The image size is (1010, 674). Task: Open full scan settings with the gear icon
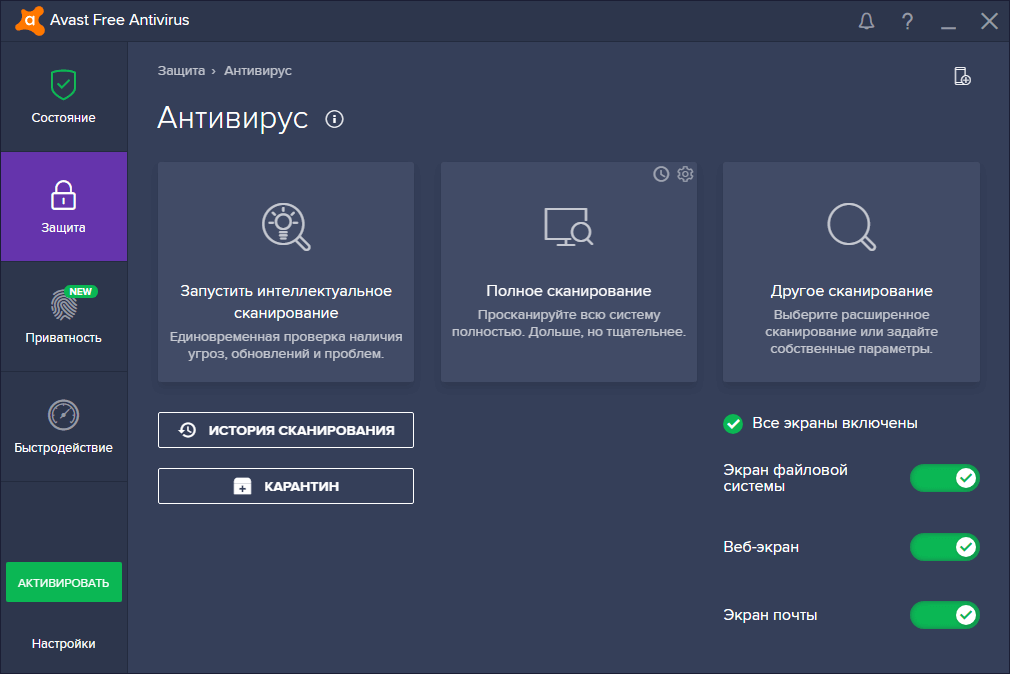coord(685,174)
